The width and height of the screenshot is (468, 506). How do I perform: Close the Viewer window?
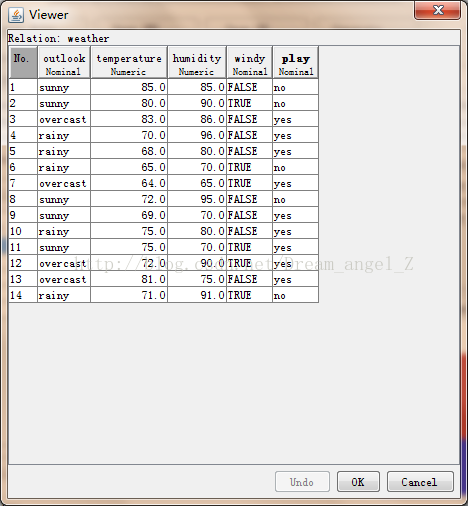coord(438,10)
